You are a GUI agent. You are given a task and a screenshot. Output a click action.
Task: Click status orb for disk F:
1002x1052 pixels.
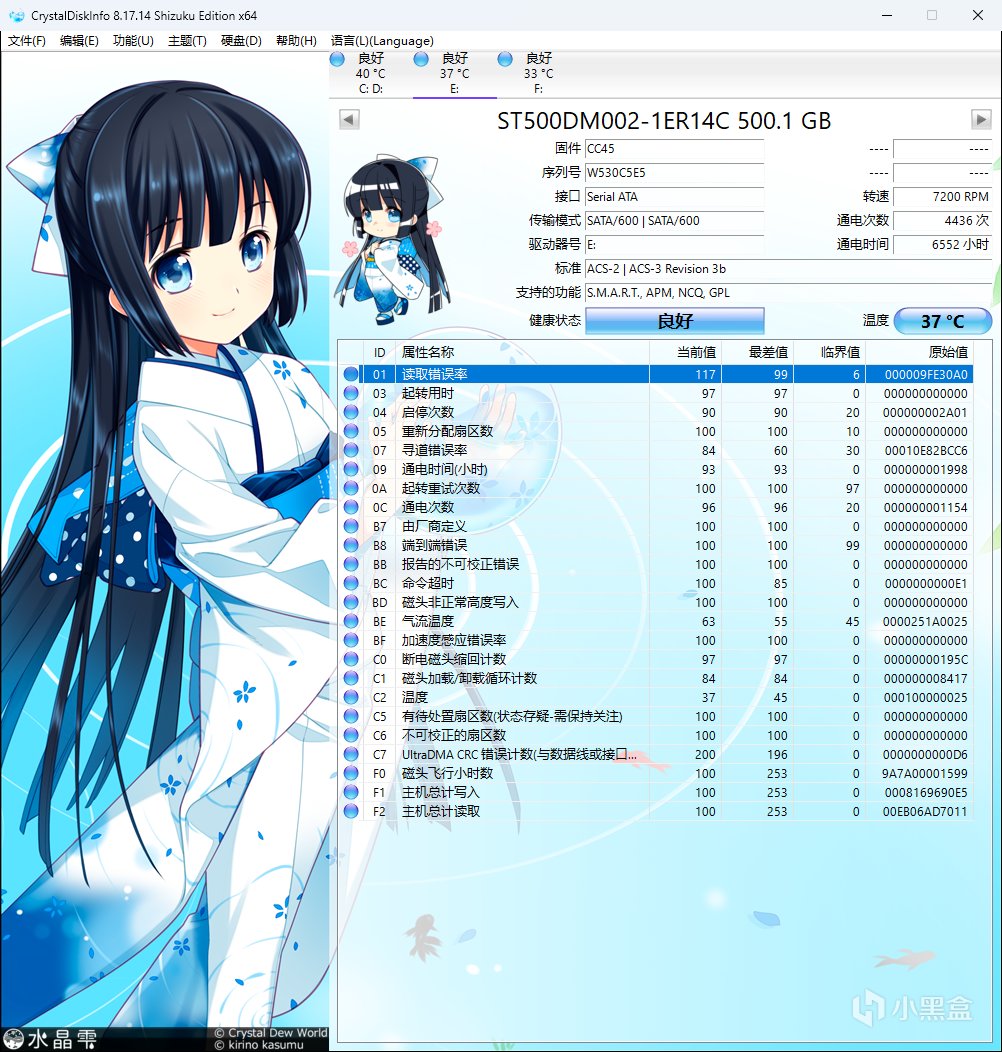pyautogui.click(x=505, y=59)
